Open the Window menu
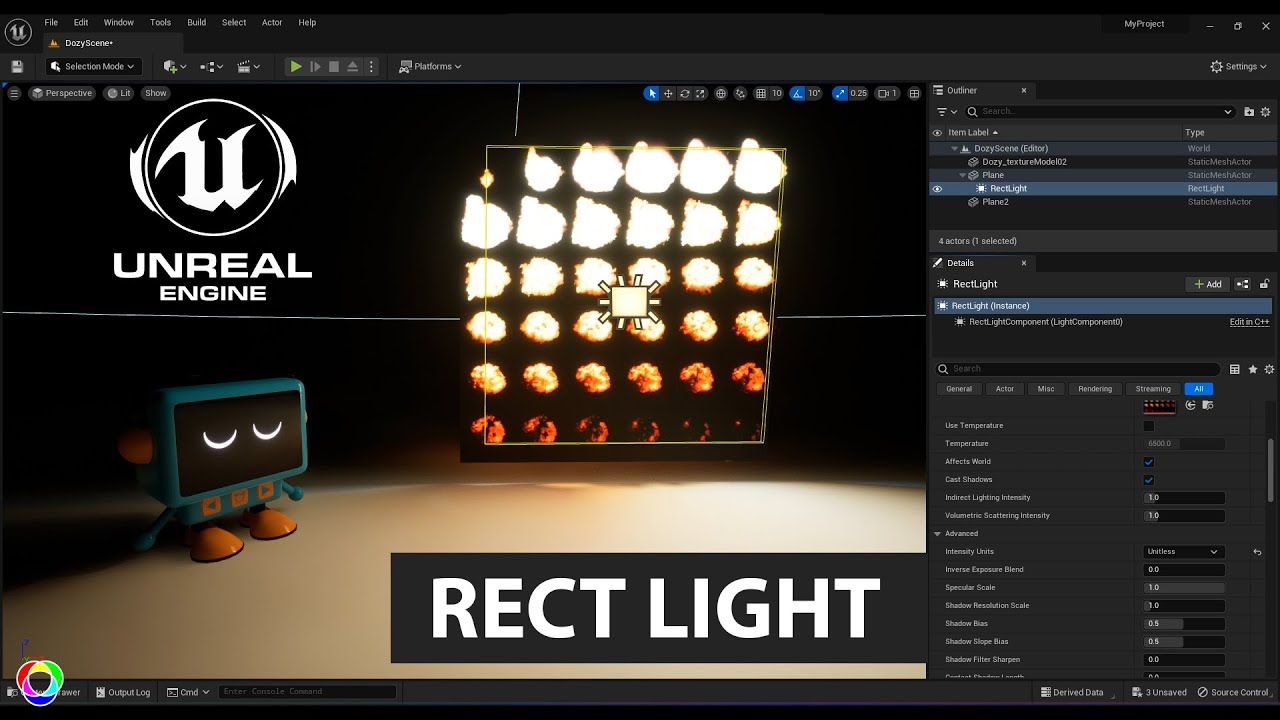Viewport: 1280px width, 720px height. coord(118,22)
